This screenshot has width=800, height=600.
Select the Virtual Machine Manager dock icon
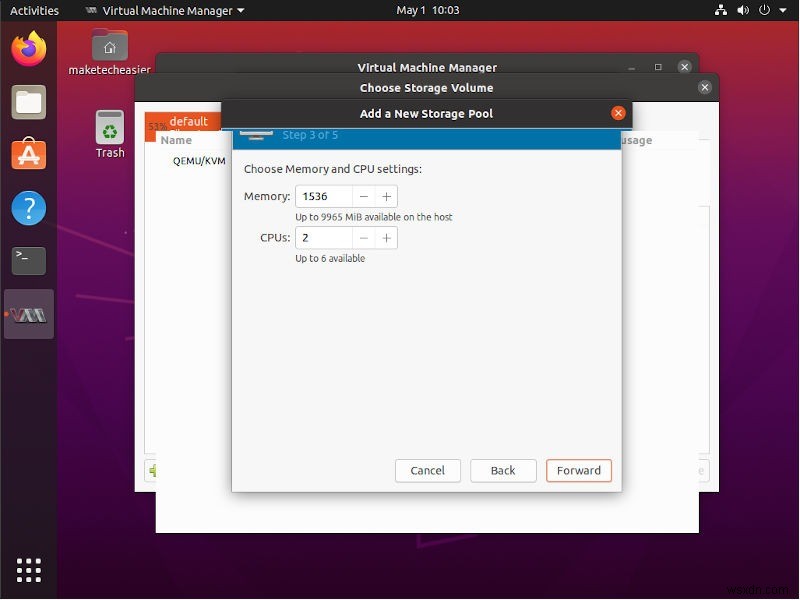coord(28,314)
